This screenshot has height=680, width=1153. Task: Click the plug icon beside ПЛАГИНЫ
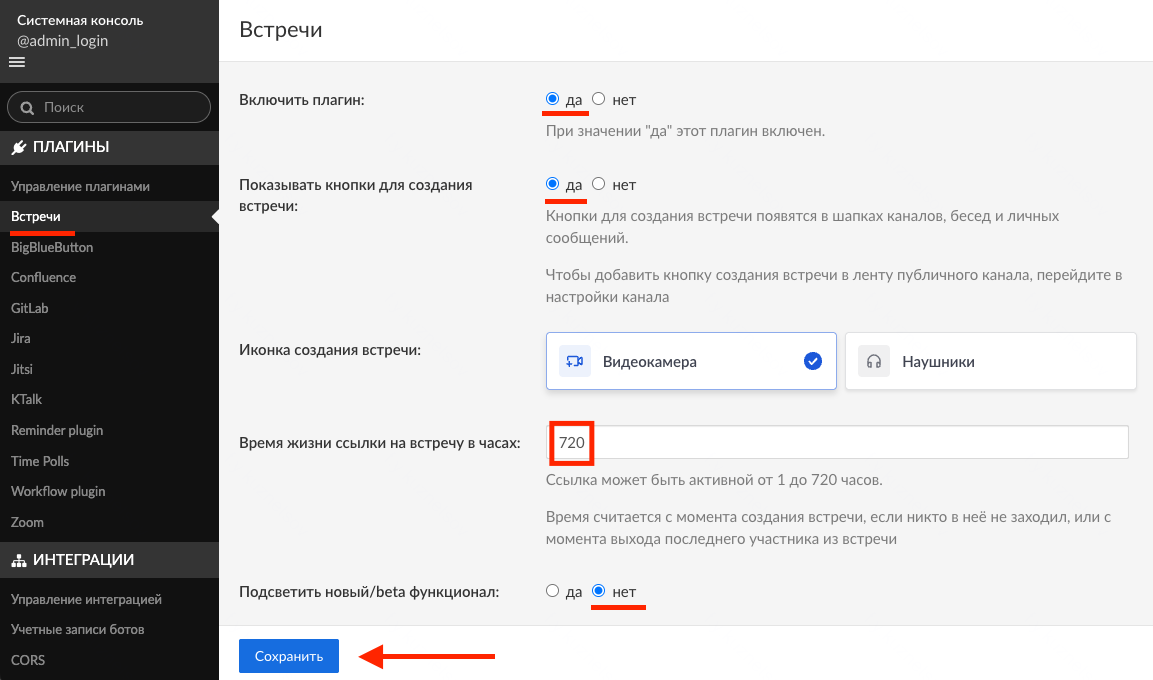18,148
